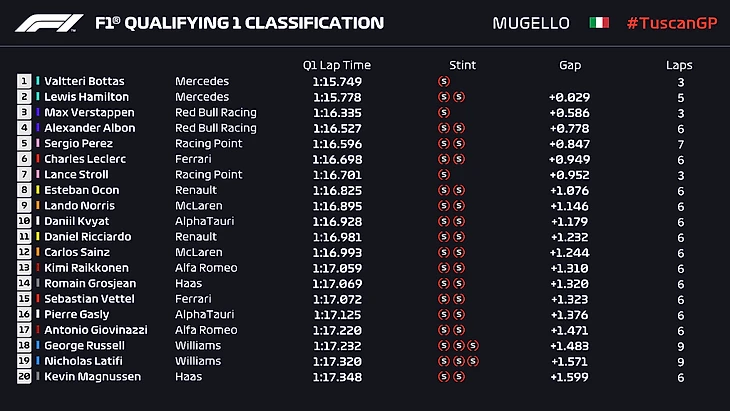
Task: Click the Qualifying 1 Classification title
Action: [x=238, y=22]
